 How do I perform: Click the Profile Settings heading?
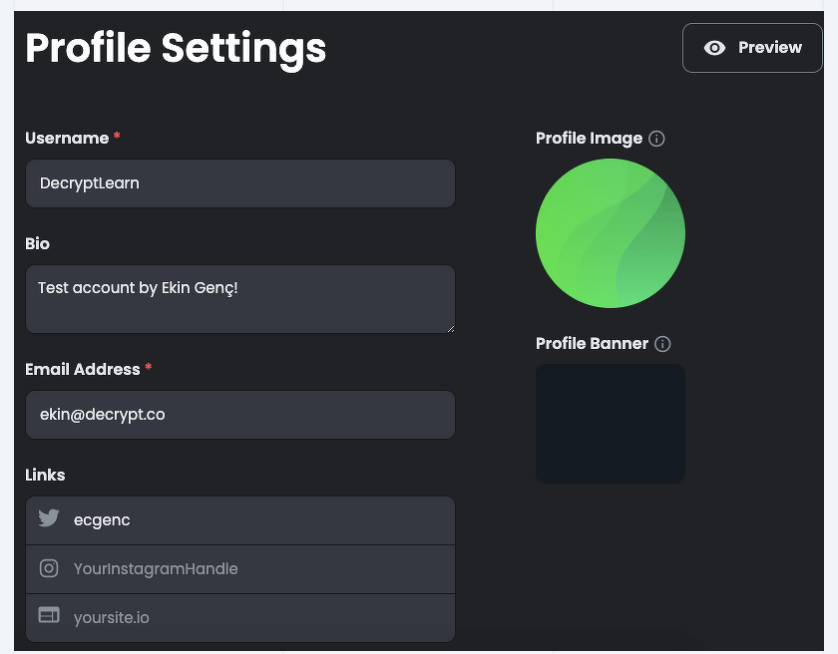pos(175,49)
